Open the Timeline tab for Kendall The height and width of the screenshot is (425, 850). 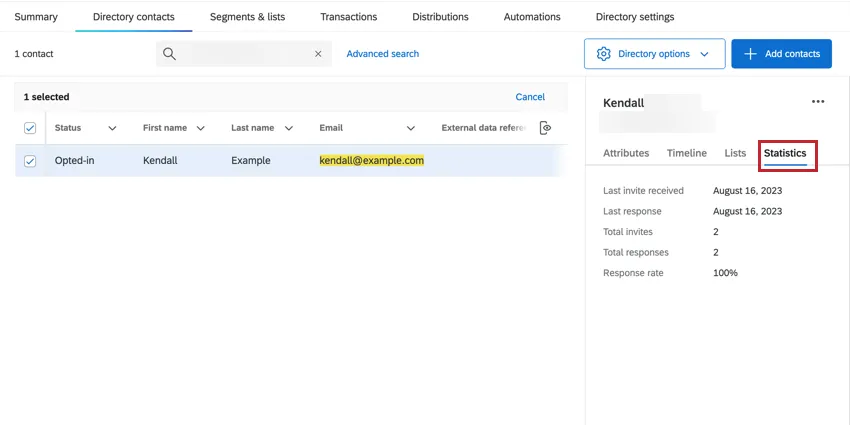click(x=686, y=153)
